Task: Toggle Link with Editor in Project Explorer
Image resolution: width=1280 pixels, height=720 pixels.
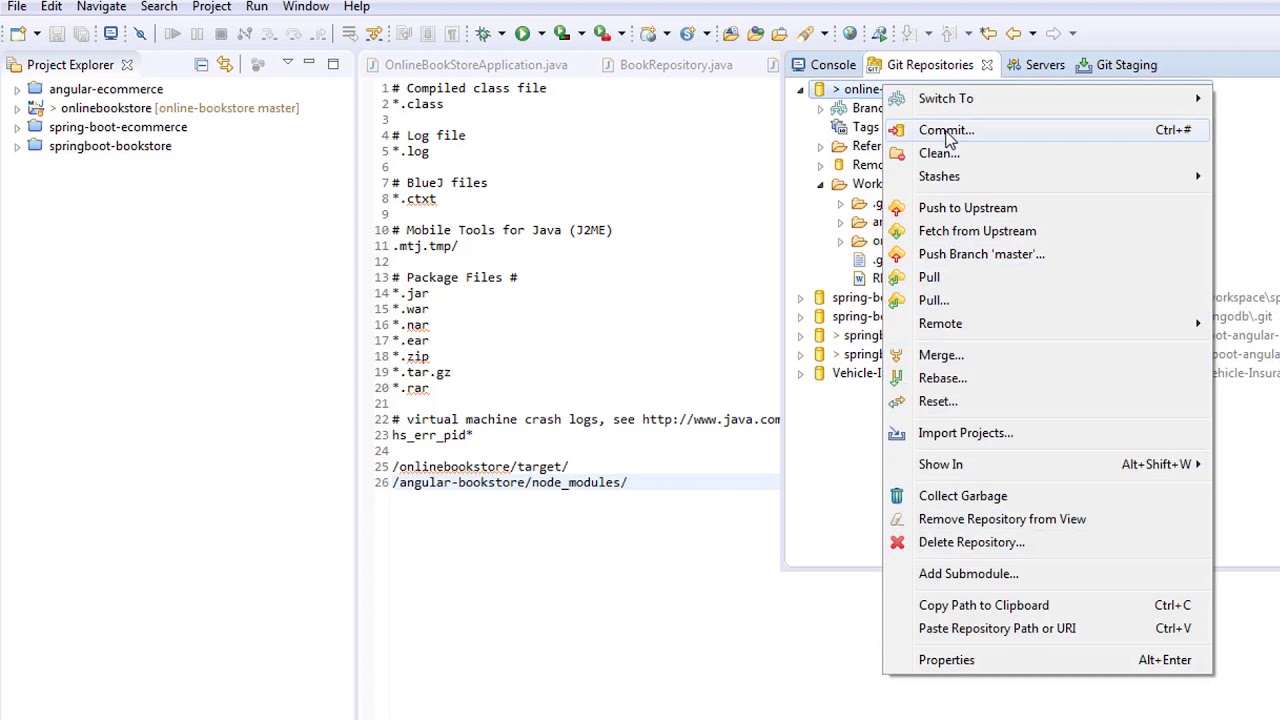Action: tap(224, 64)
